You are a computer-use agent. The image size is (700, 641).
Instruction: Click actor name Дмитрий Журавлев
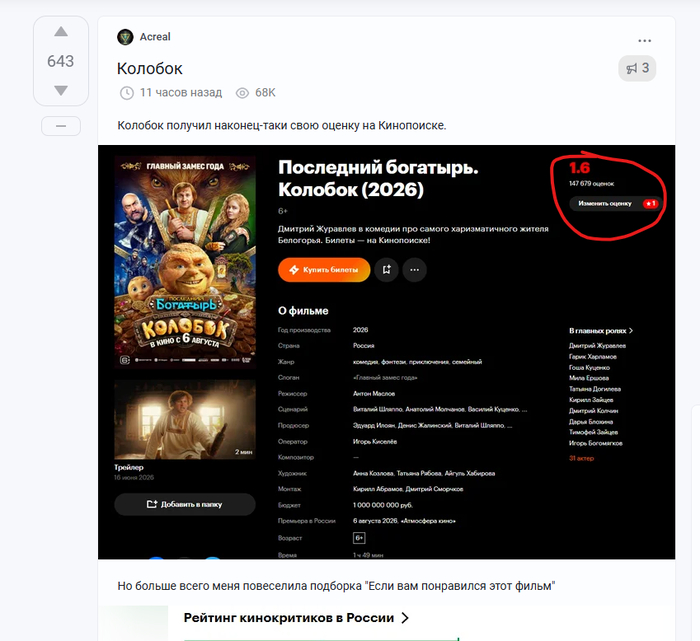597,345
